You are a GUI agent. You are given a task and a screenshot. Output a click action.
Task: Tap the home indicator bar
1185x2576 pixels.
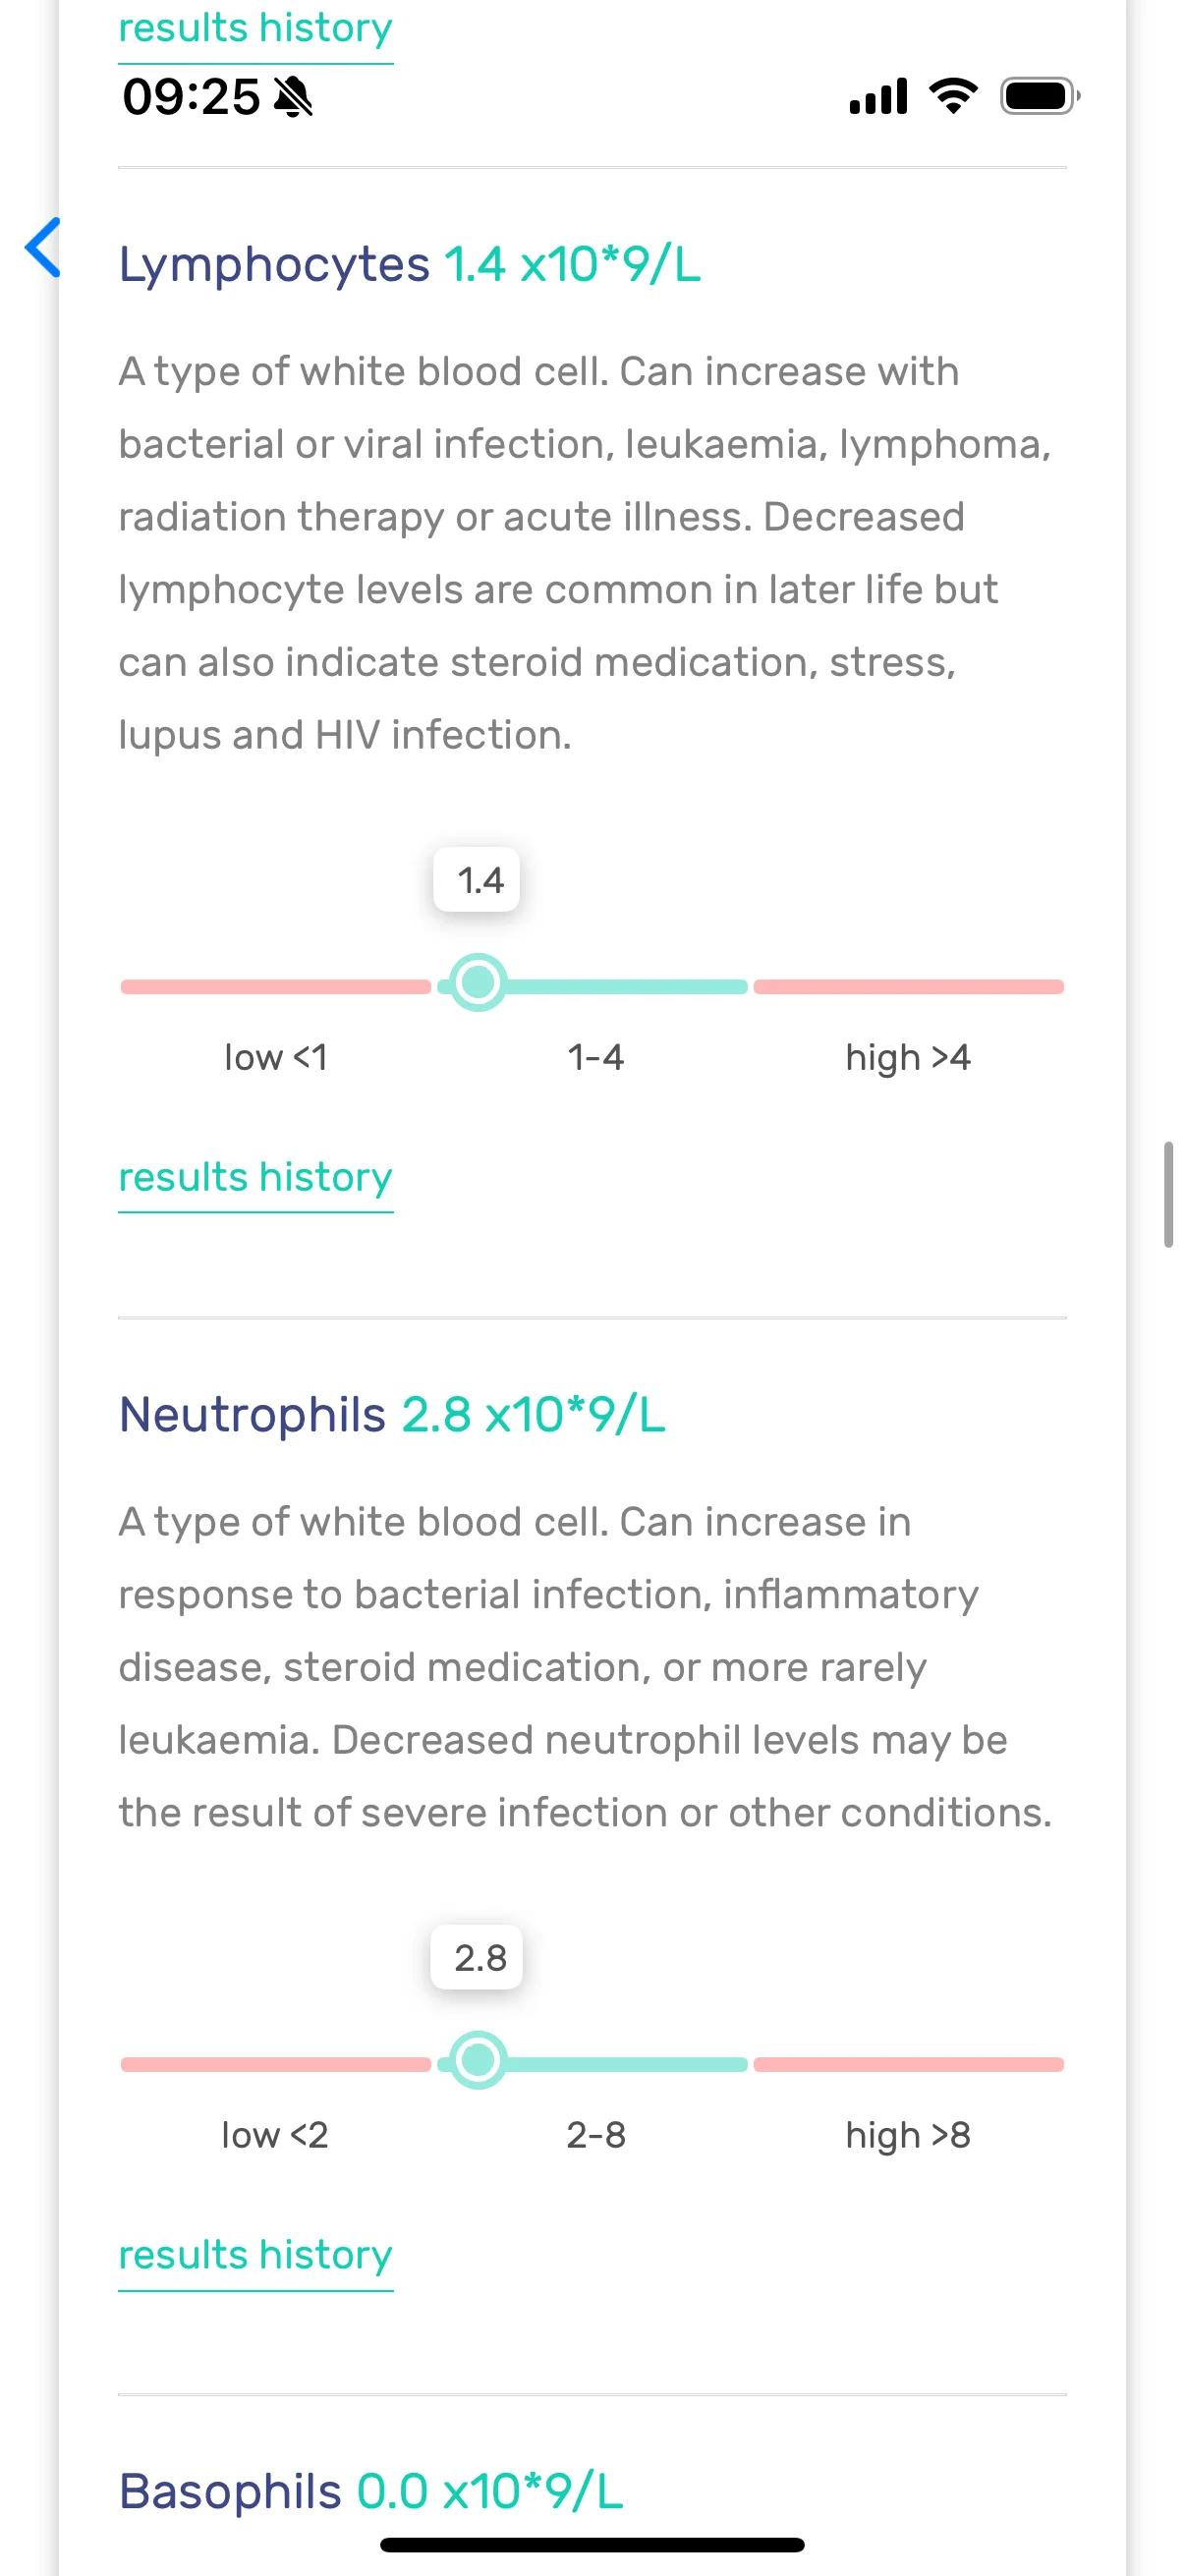click(x=592, y=2544)
